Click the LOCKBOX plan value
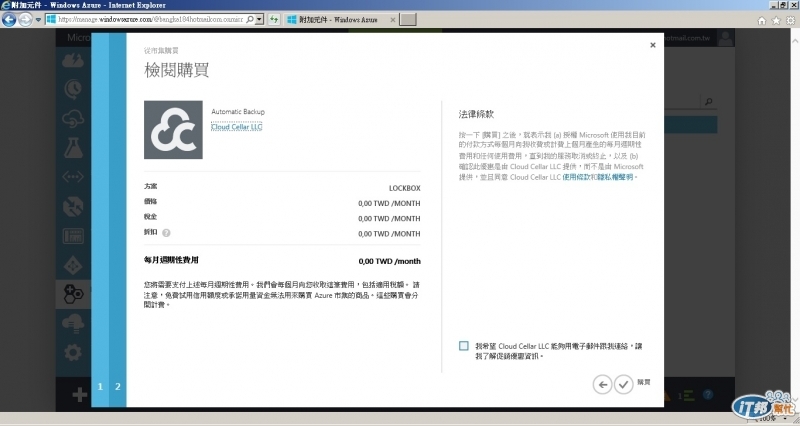Image resolution: width=800 pixels, height=426 pixels. [405, 188]
